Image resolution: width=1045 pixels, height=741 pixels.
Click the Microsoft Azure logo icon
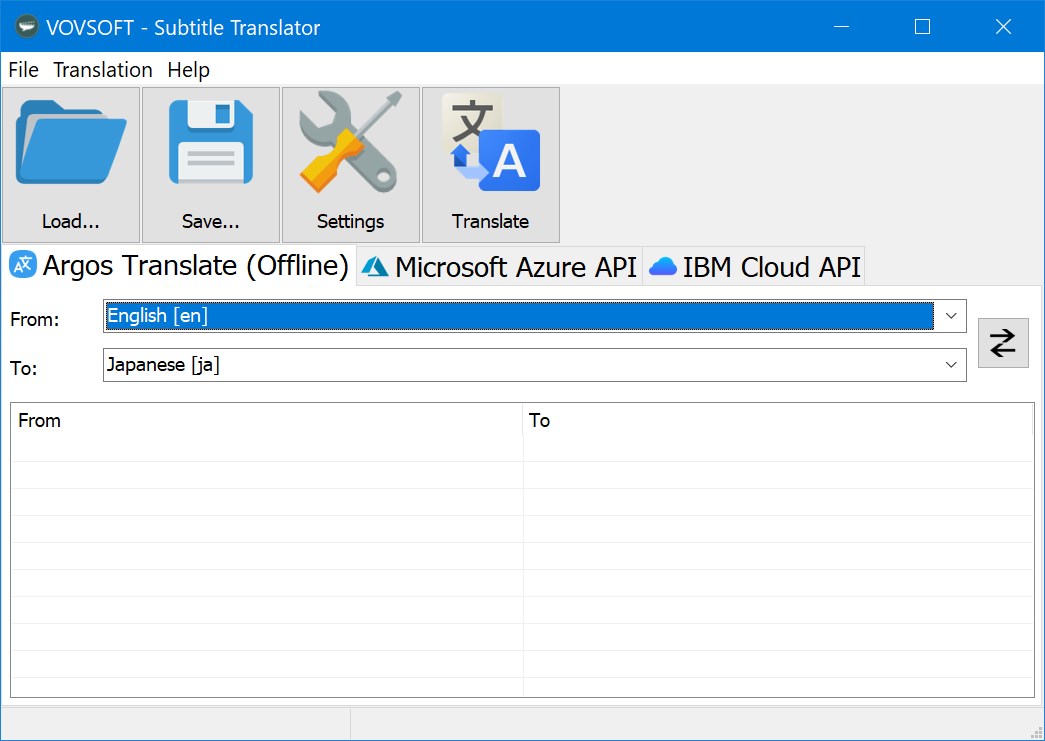coord(374,266)
